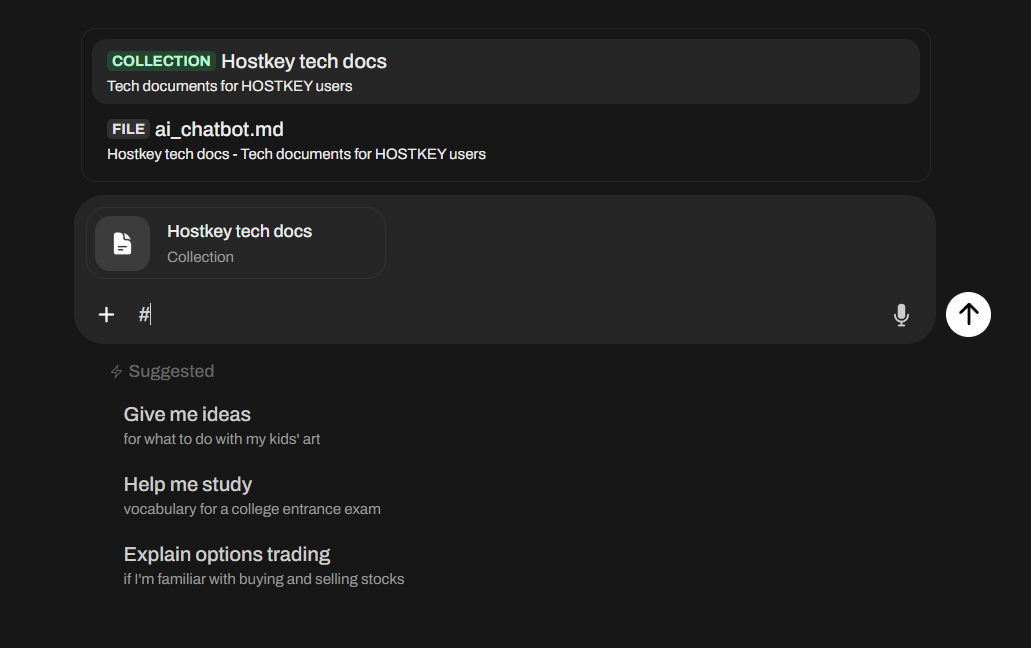
Task: Choose ai_chatbot.md from the suggestion list
Action: (x=219, y=130)
